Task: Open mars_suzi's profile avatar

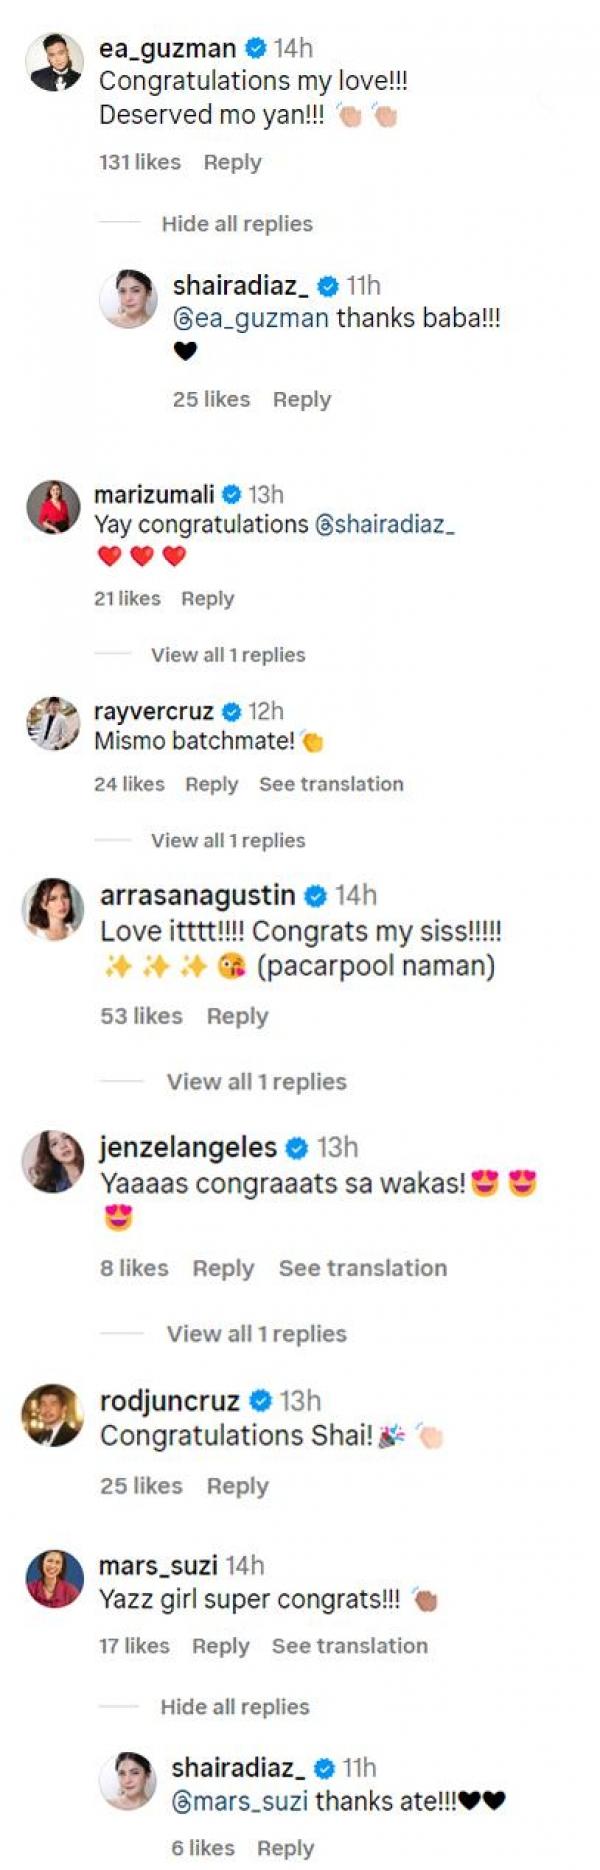Action: pos(53,1579)
